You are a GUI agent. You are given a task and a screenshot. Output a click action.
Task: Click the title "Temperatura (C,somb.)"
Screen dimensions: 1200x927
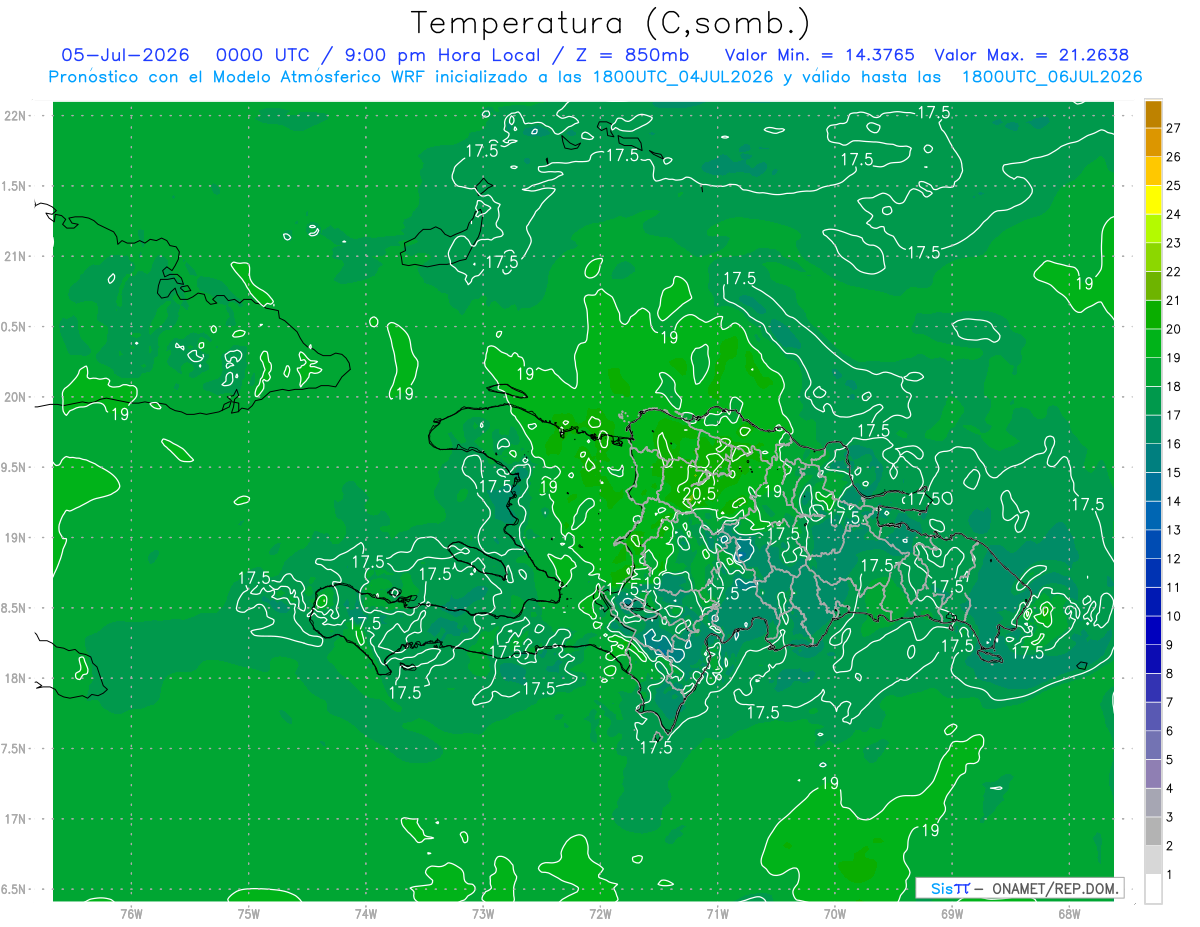[x=611, y=23]
